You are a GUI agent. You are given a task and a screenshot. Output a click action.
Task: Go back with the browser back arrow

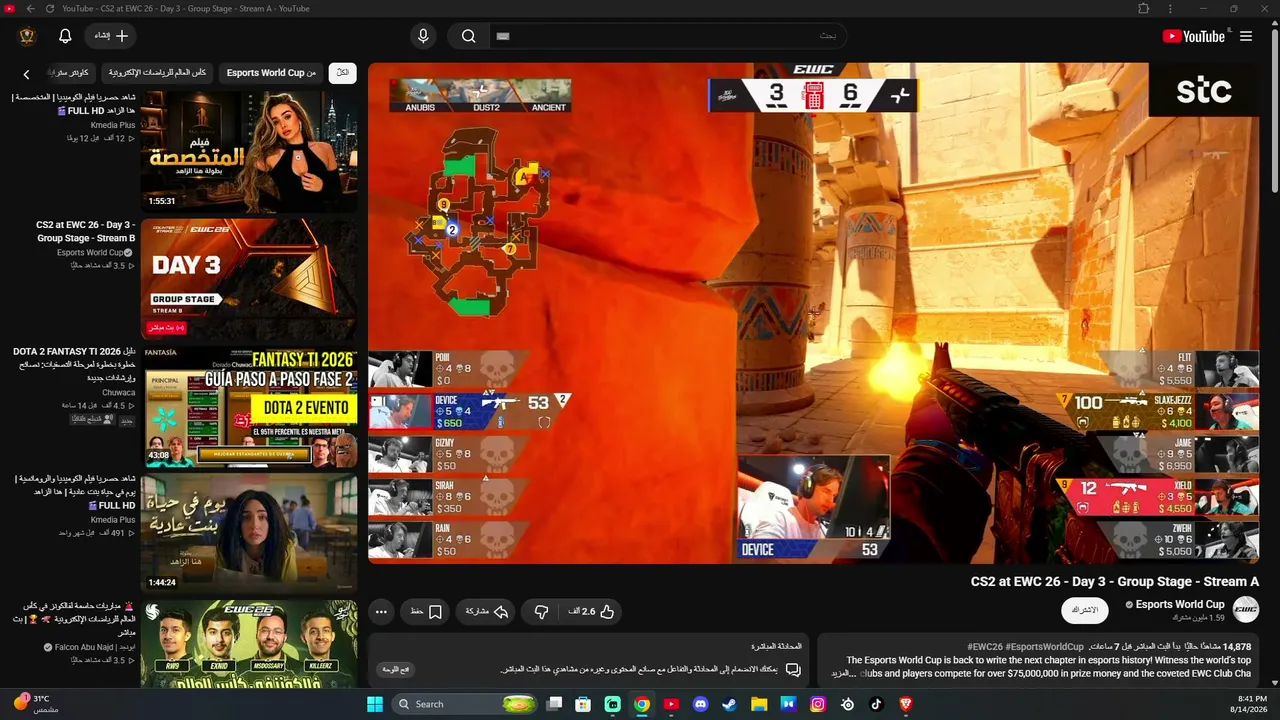click(30, 9)
